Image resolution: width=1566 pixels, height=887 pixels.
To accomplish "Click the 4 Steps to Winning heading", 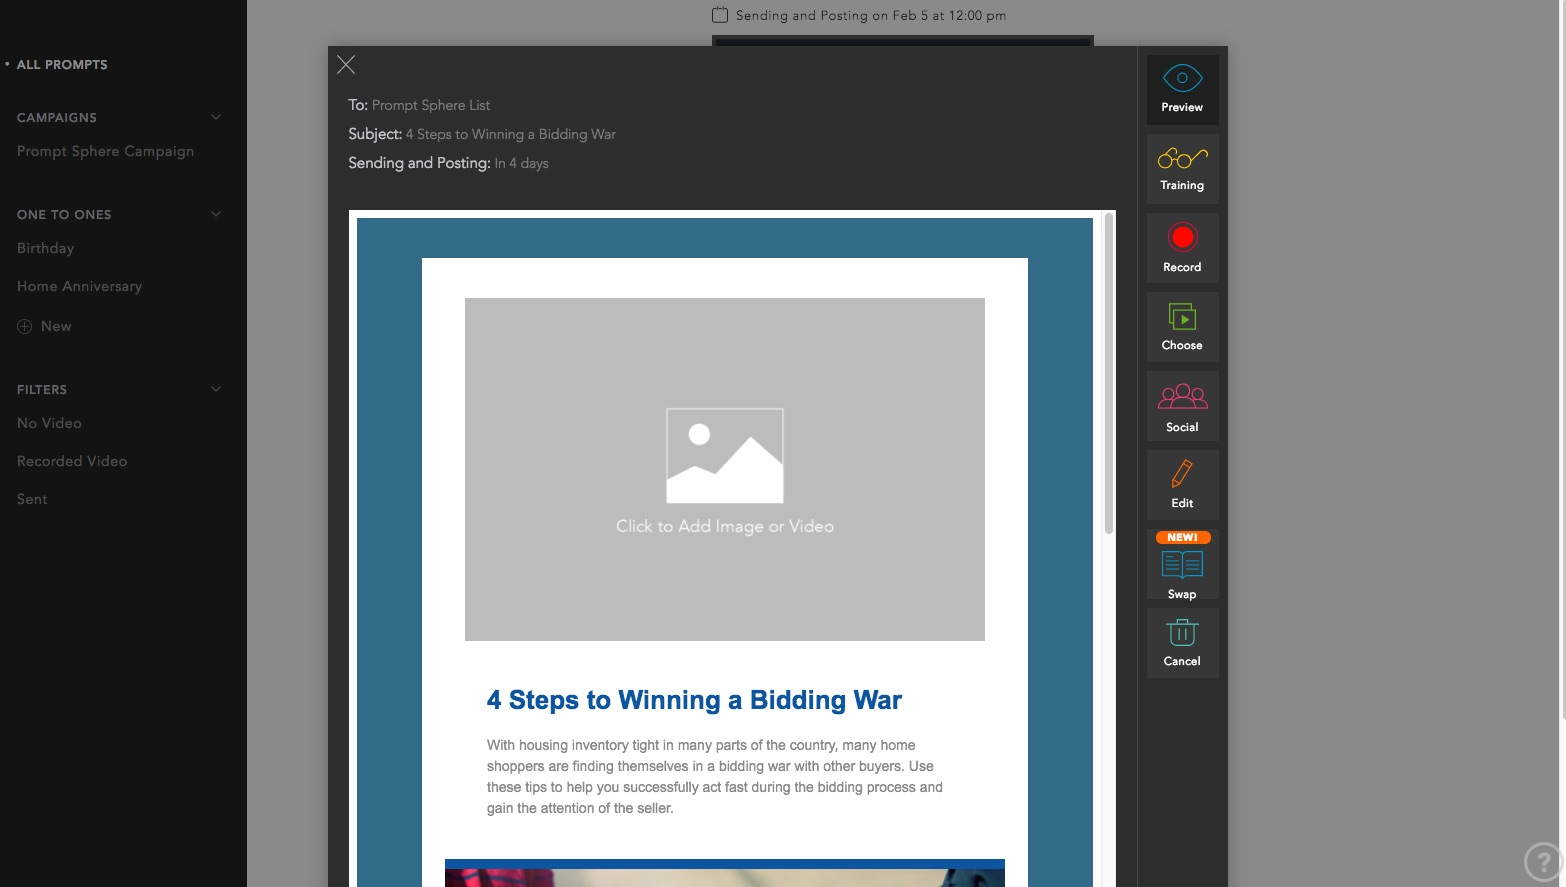I will 694,700.
